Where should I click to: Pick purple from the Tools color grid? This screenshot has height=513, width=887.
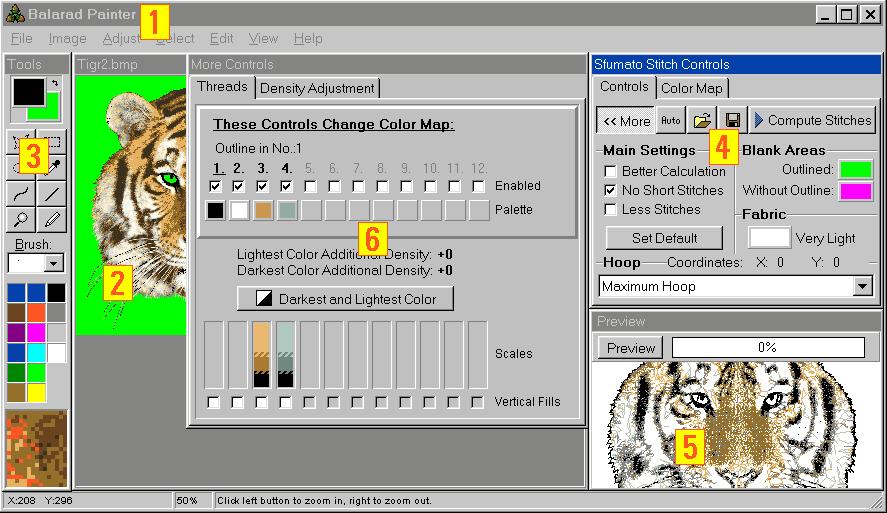[16, 332]
